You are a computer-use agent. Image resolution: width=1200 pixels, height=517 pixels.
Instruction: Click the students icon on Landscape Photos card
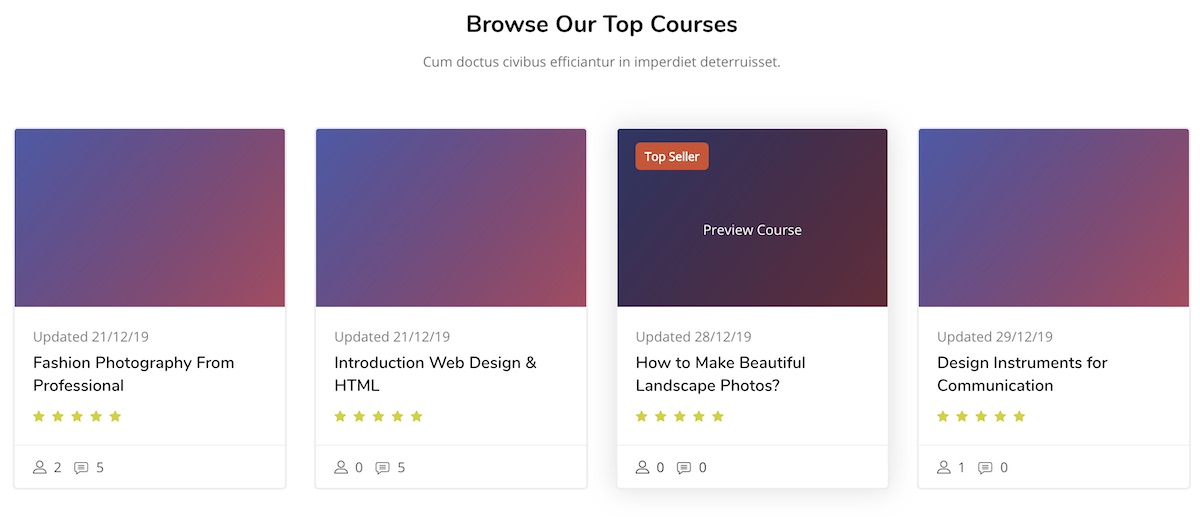click(642, 467)
